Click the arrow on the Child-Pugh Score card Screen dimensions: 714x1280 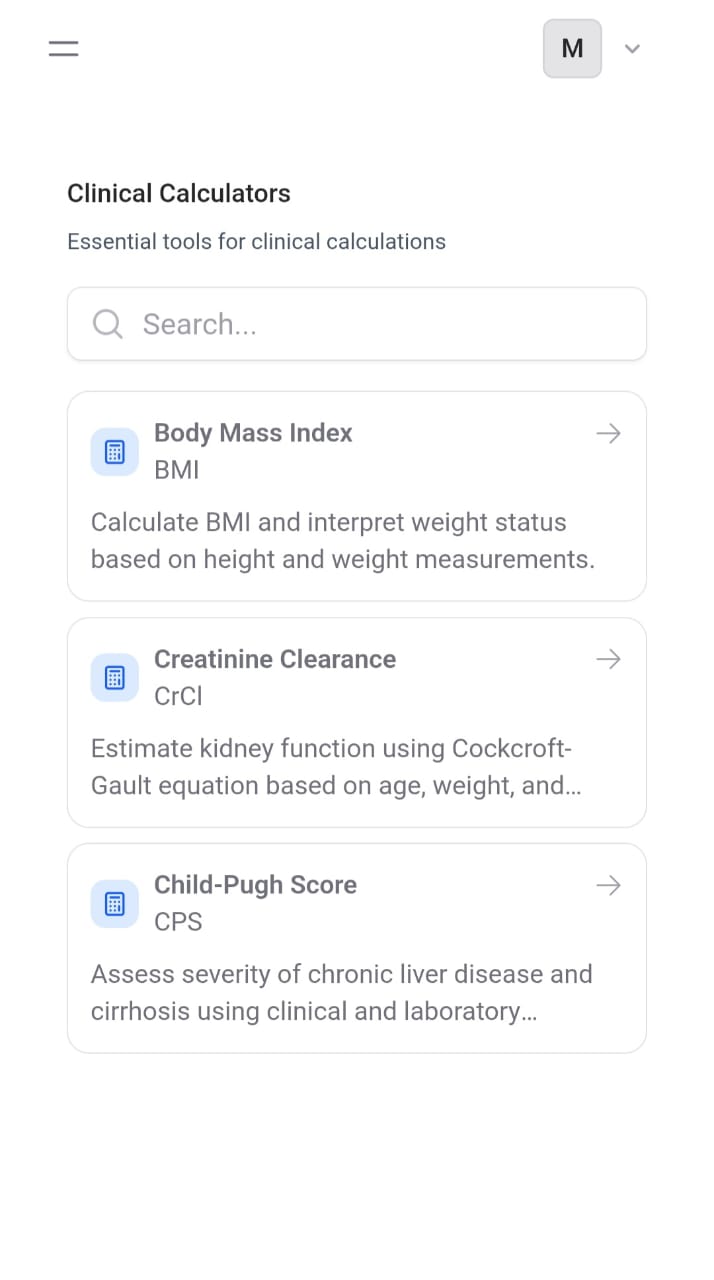pyautogui.click(x=608, y=885)
